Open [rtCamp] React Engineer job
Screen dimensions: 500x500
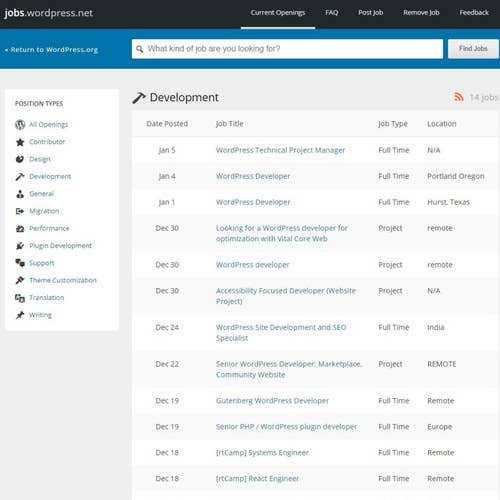[x=257, y=479]
